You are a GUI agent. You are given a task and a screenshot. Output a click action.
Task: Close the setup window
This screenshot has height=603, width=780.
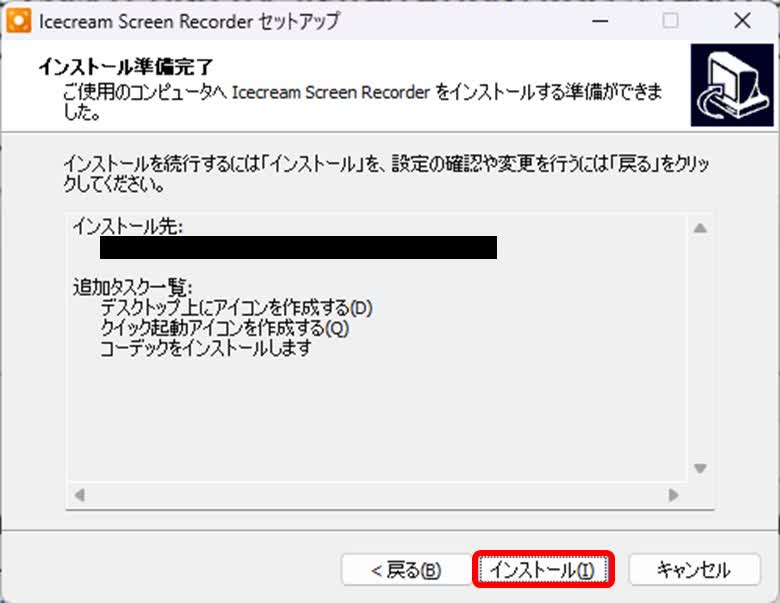[x=742, y=21]
